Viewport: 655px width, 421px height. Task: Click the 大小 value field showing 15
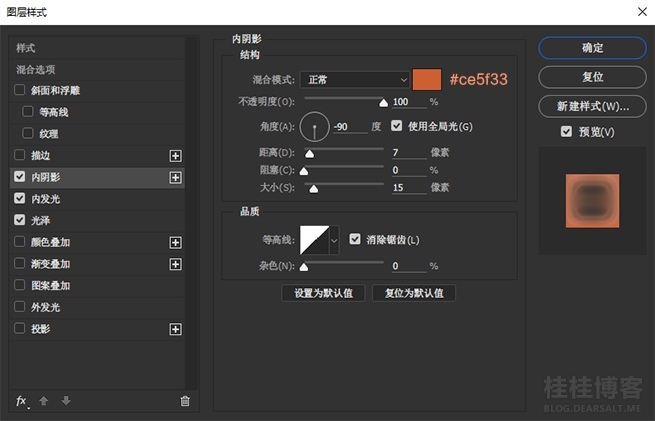[x=409, y=188]
